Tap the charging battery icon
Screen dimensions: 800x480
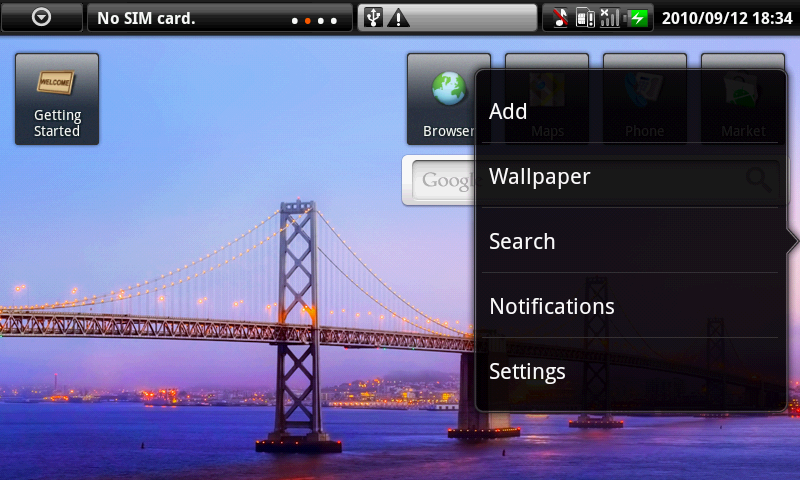click(x=637, y=18)
